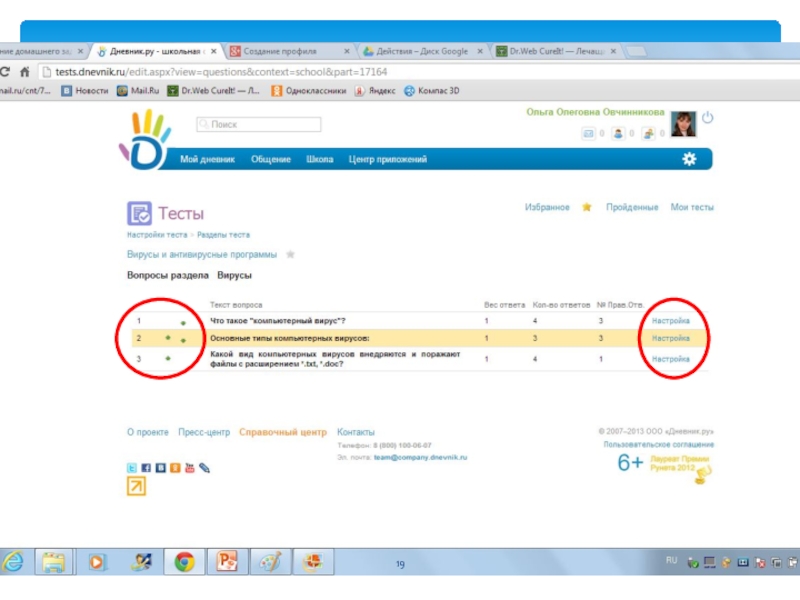The width and height of the screenshot is (800, 600).
Task: Click the move-up arrow in question 2 row
Action: 168,337
